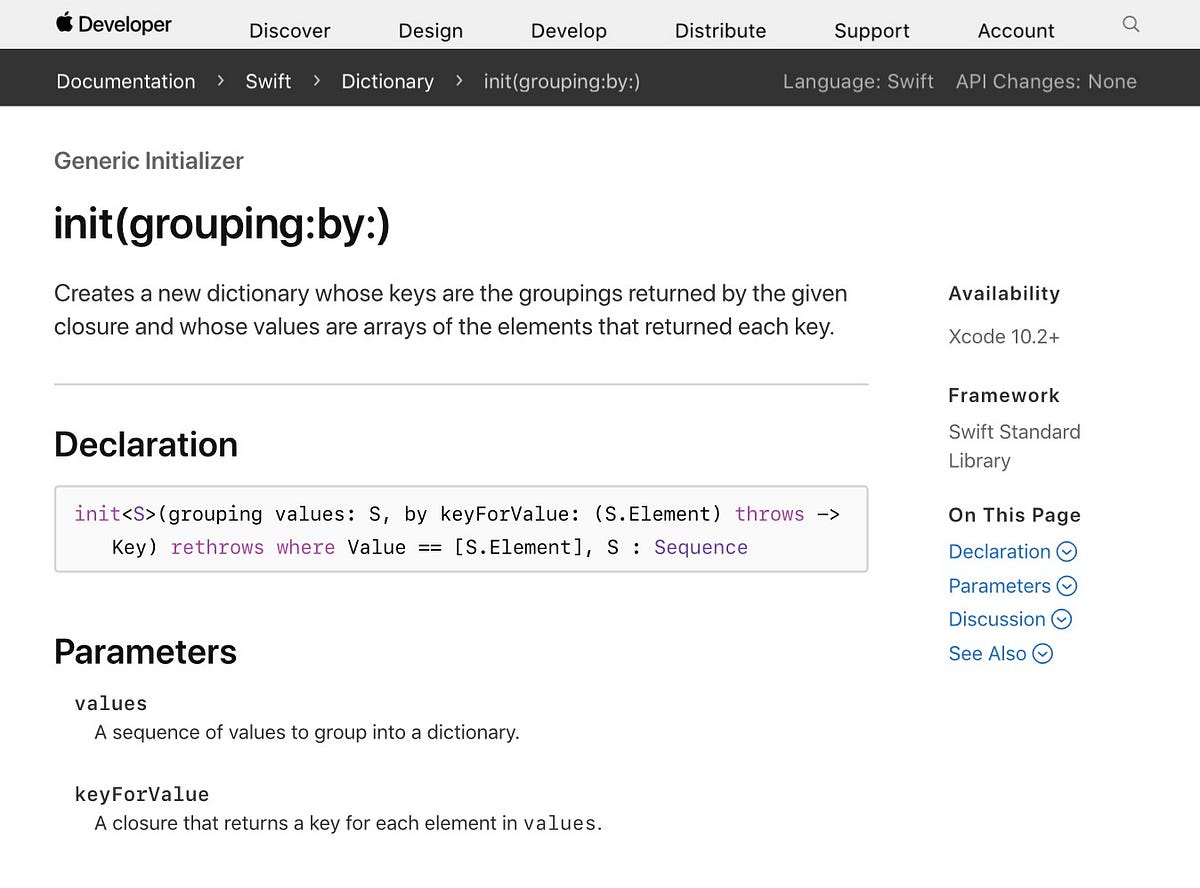Image resolution: width=1200 pixels, height=888 pixels.
Task: Expand the Declaration section chevron
Action: (1066, 551)
